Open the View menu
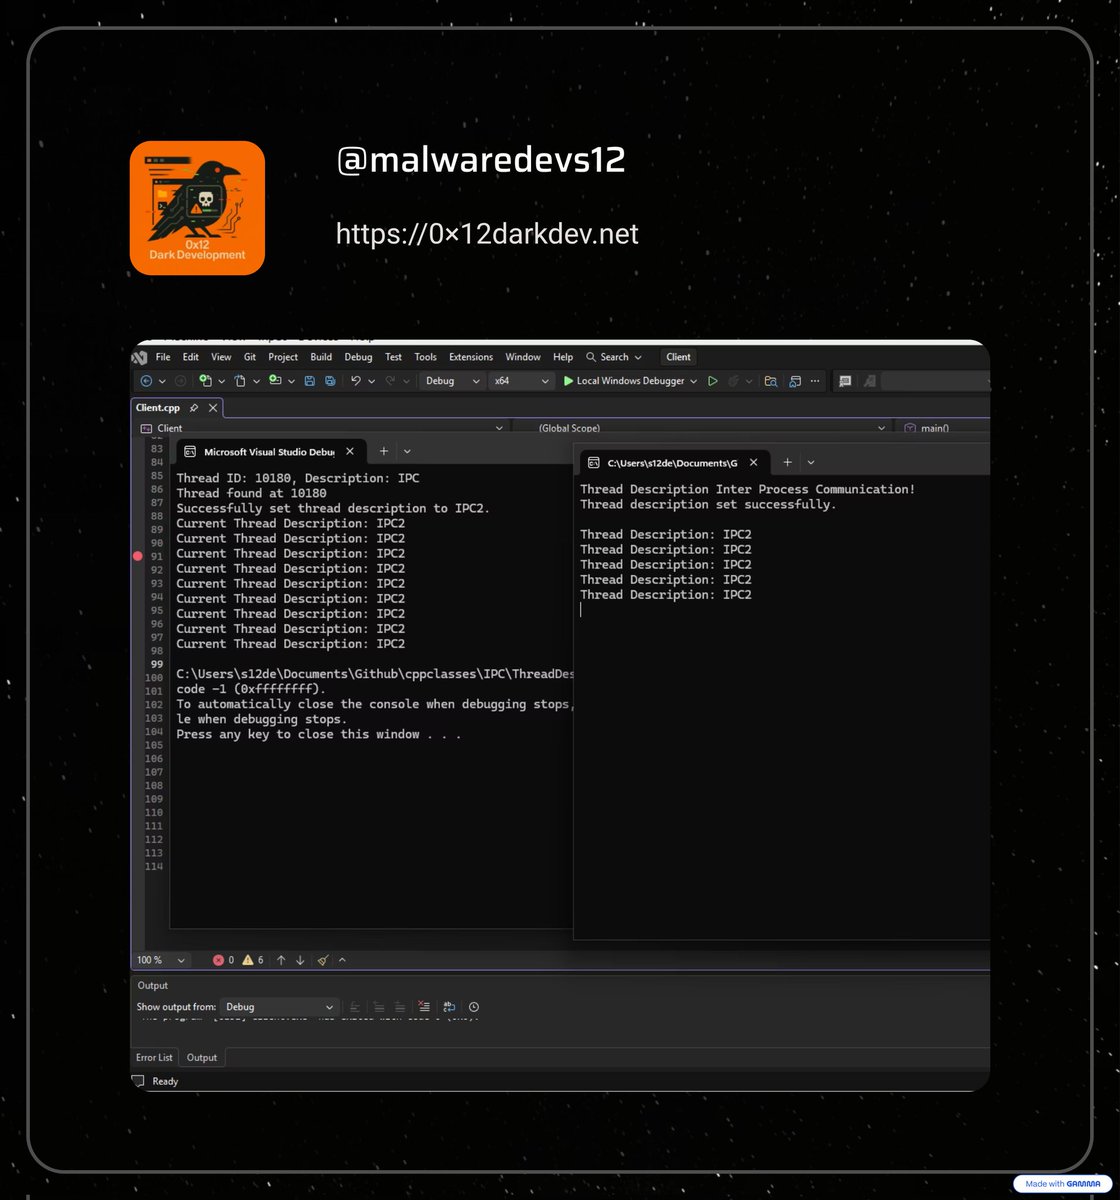 221,357
